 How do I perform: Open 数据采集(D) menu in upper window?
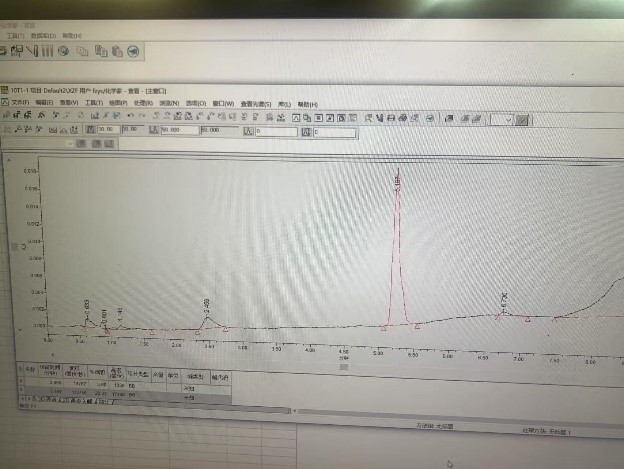[42, 35]
